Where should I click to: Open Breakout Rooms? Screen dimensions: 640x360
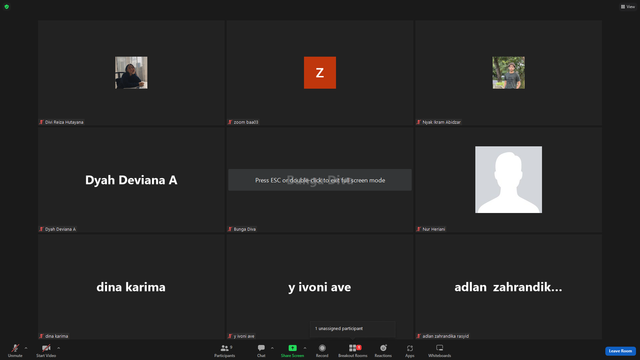click(353, 350)
